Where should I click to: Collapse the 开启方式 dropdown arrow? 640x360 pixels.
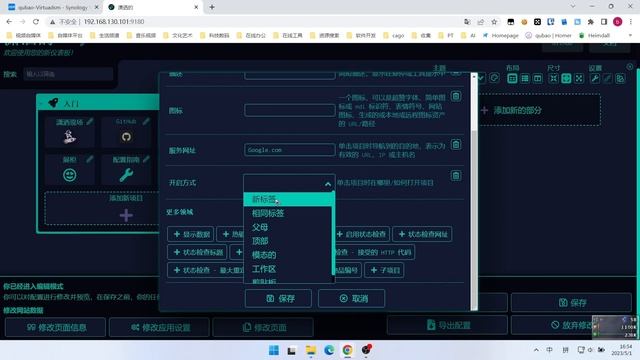coord(328,184)
